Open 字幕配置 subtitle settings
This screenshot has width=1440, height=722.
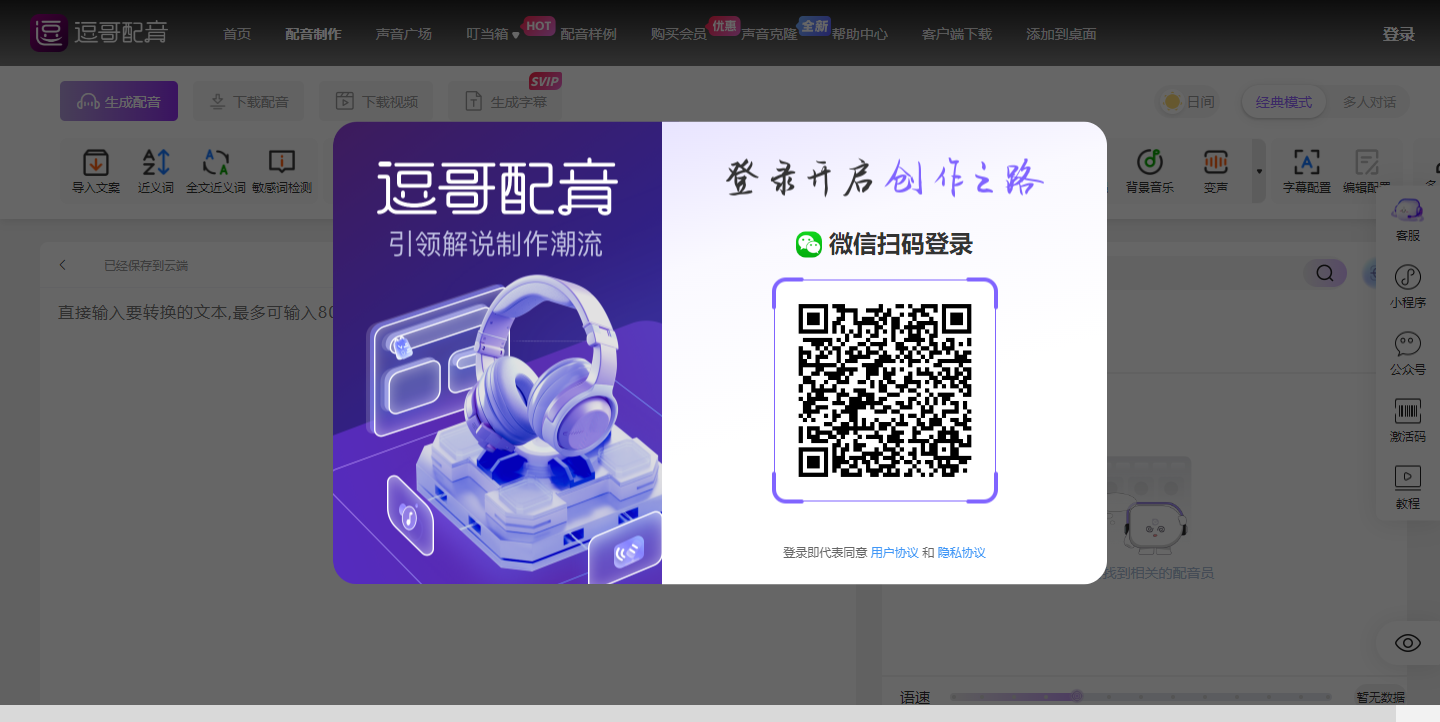point(1307,170)
